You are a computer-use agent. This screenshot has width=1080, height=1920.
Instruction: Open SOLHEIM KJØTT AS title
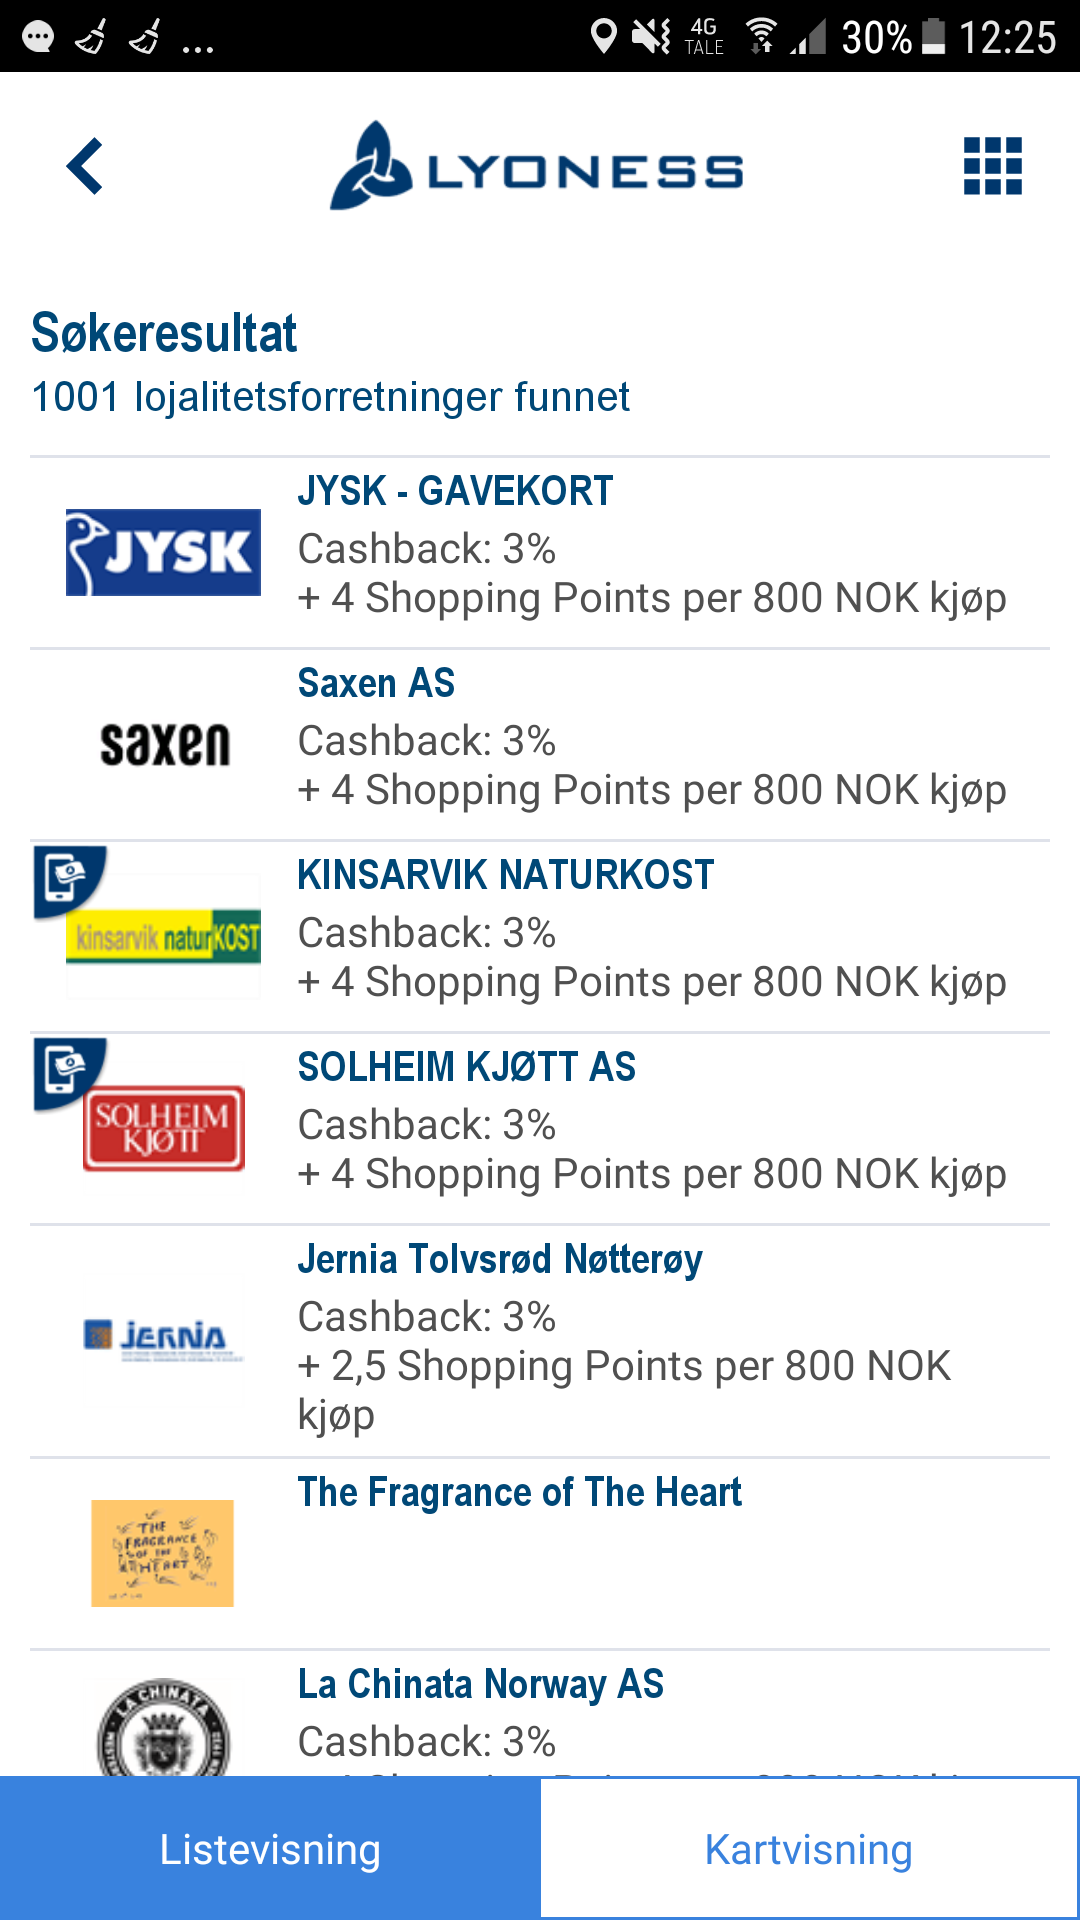point(466,1067)
